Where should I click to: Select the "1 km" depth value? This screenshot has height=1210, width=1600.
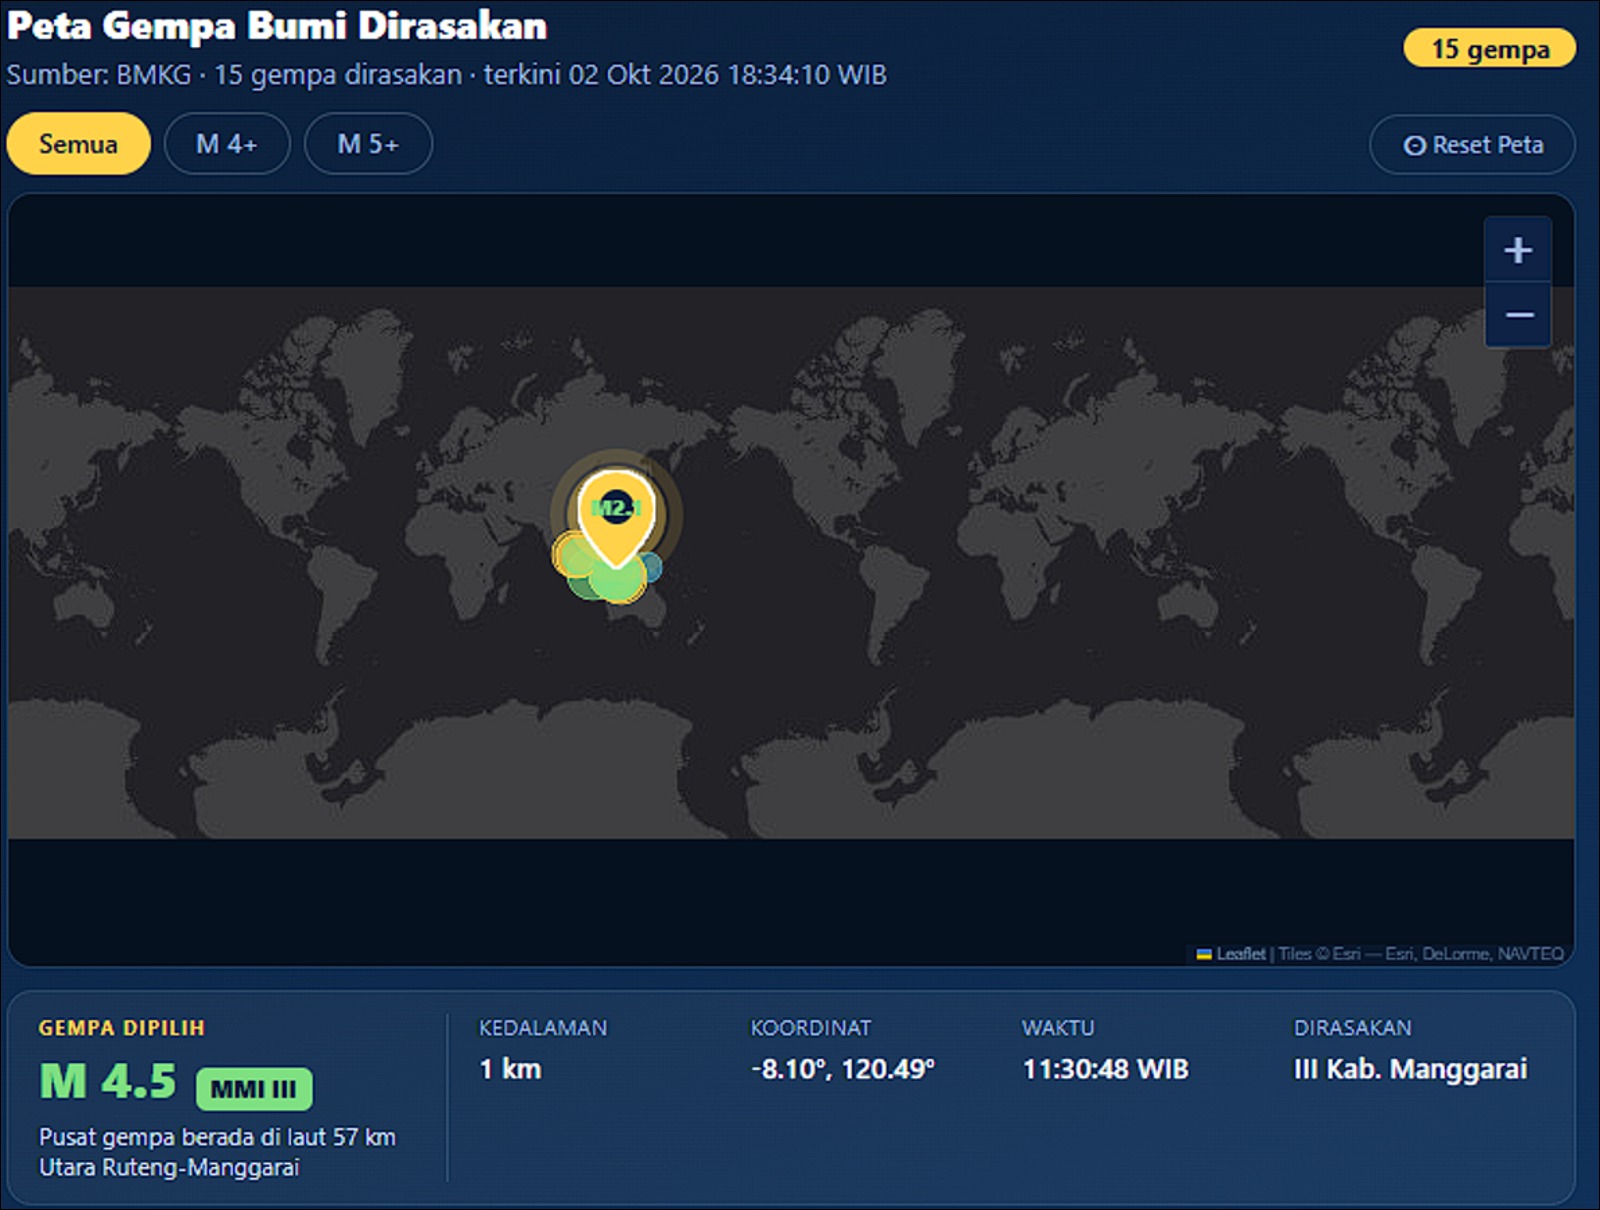[x=510, y=1069]
